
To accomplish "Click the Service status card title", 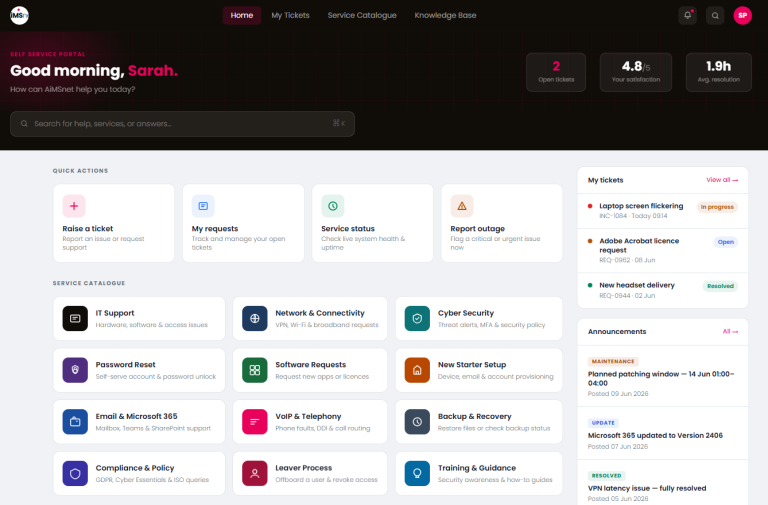I will pyautogui.click(x=348, y=228).
